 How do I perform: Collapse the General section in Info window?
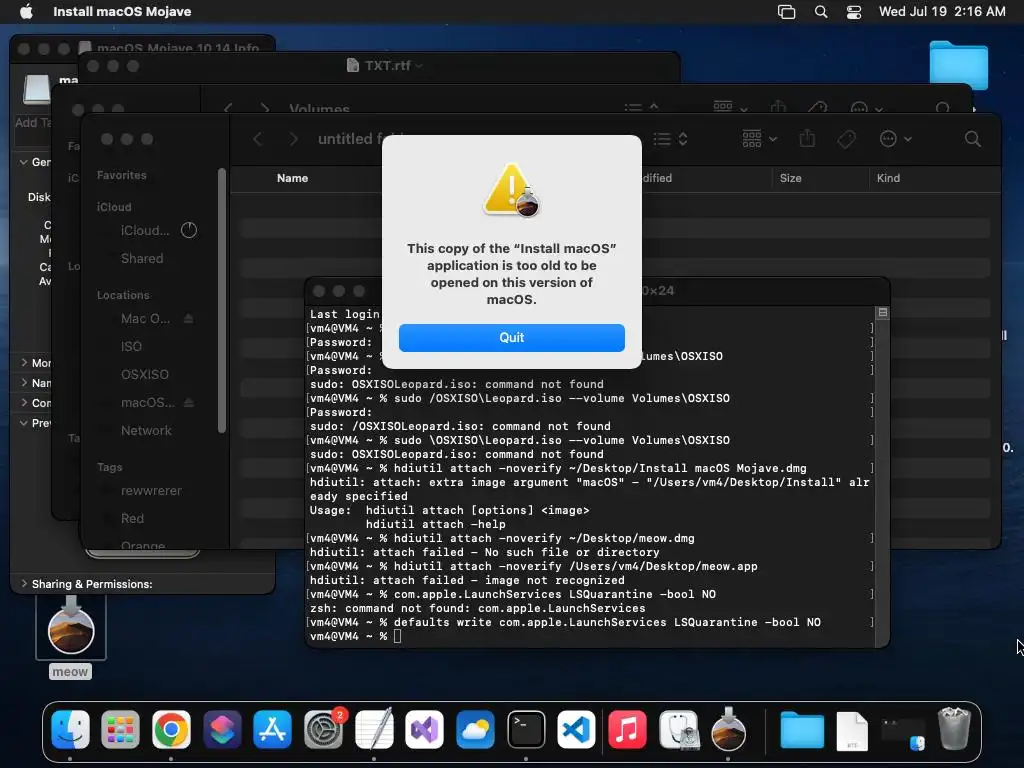click(24, 162)
